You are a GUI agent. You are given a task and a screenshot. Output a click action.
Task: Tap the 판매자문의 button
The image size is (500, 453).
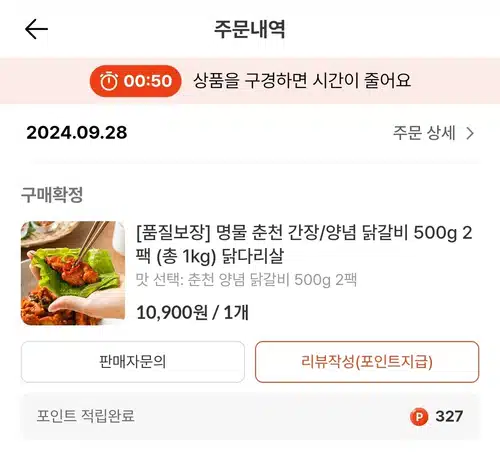click(x=133, y=362)
